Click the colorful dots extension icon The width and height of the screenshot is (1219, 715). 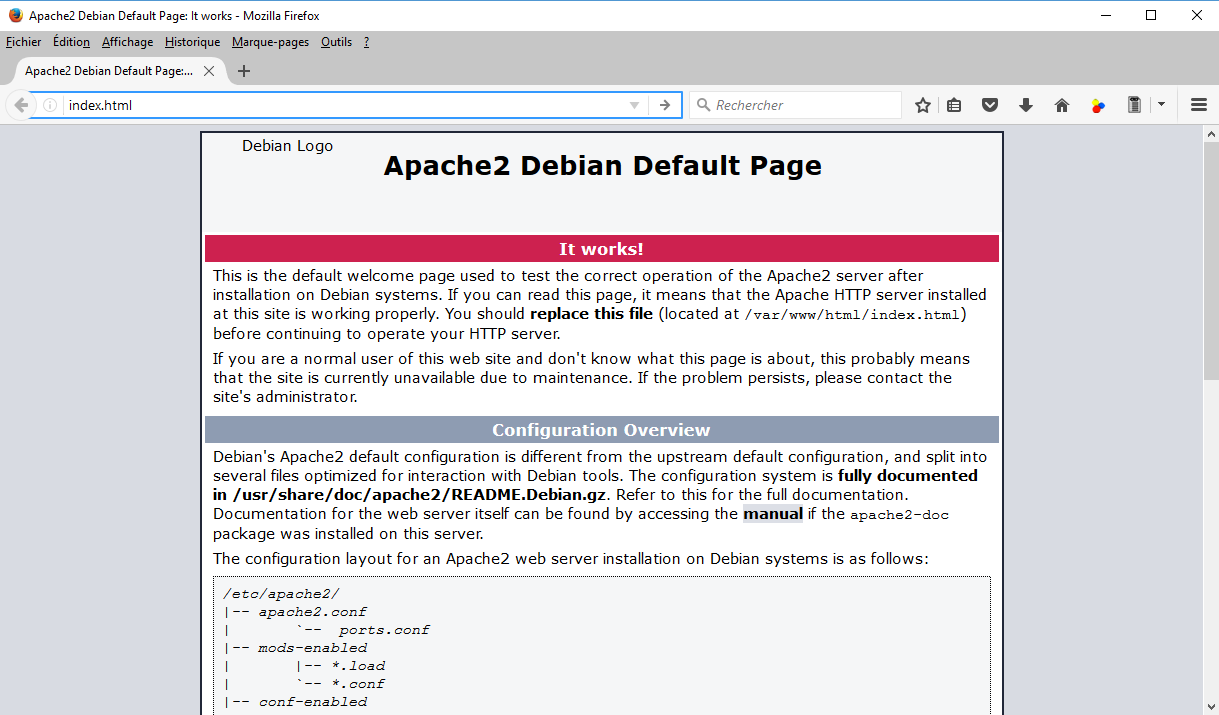pyautogui.click(x=1098, y=105)
